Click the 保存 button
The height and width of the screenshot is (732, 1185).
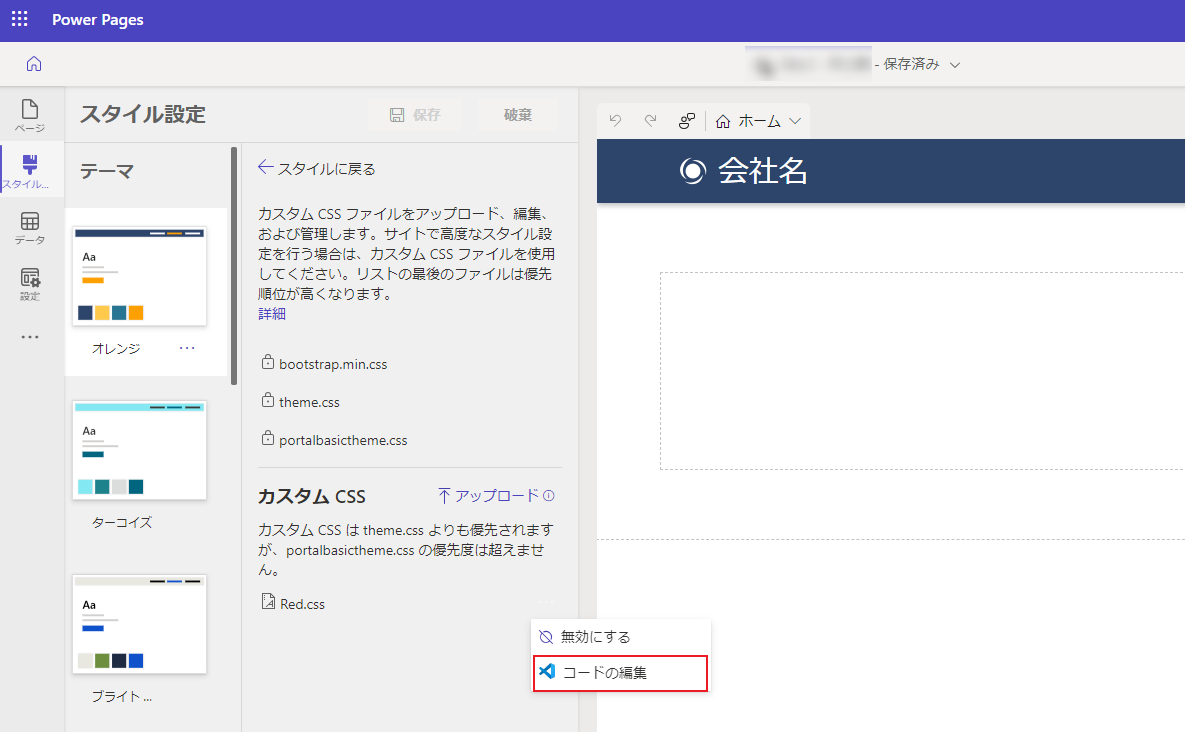coord(415,115)
